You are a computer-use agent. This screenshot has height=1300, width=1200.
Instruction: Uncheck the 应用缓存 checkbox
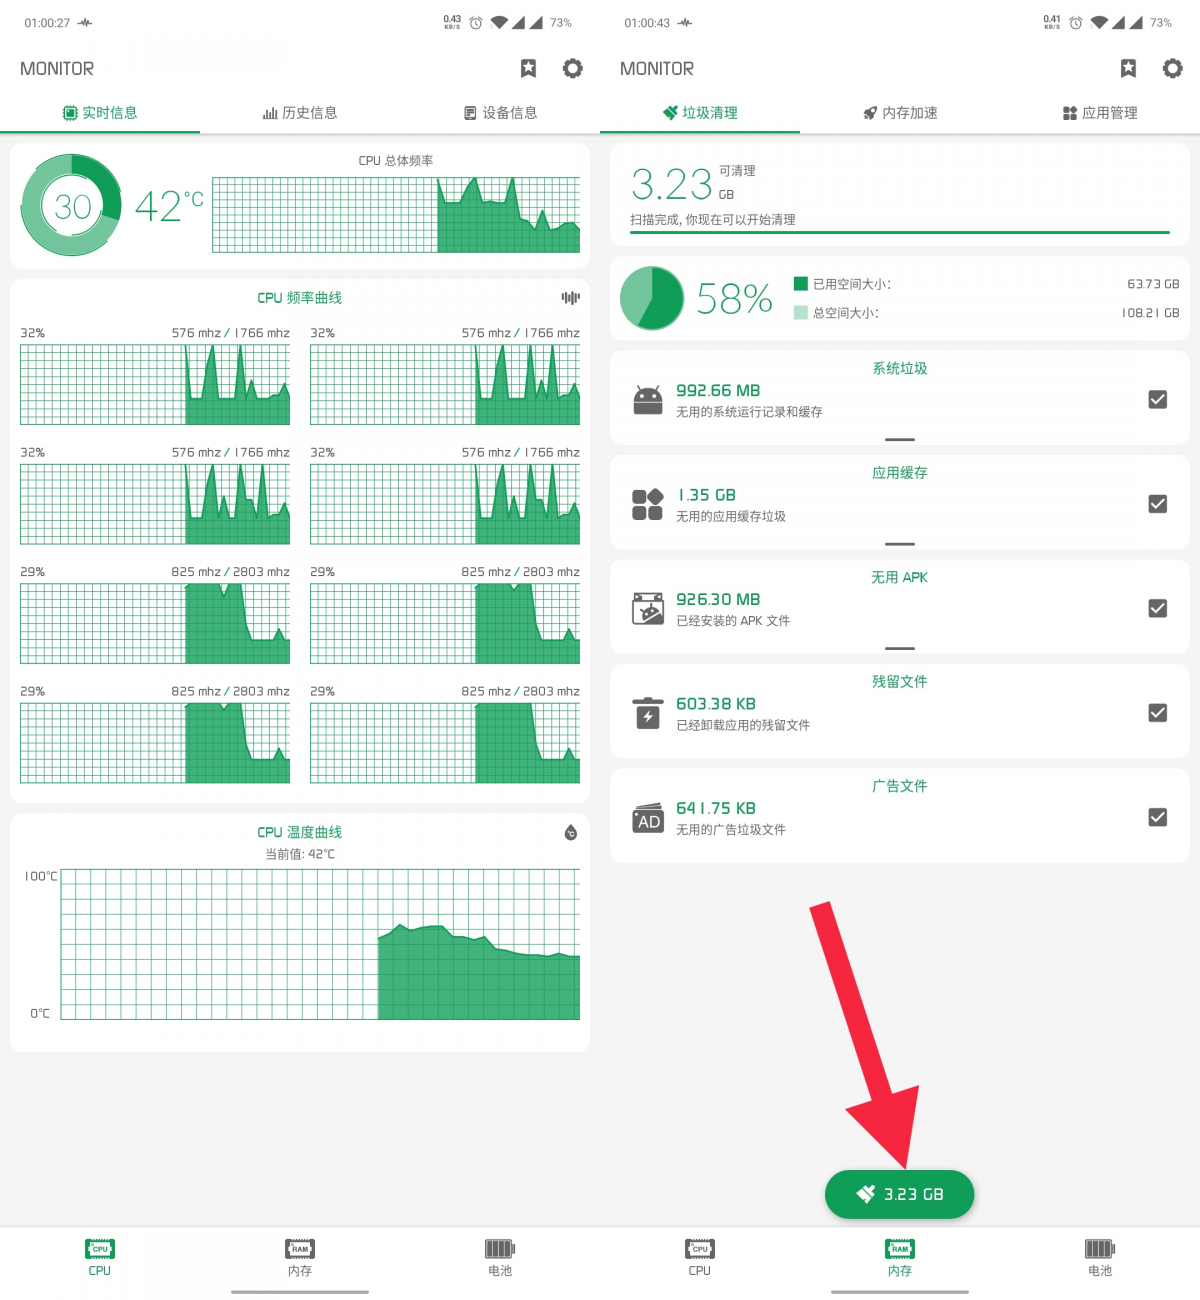(1158, 504)
